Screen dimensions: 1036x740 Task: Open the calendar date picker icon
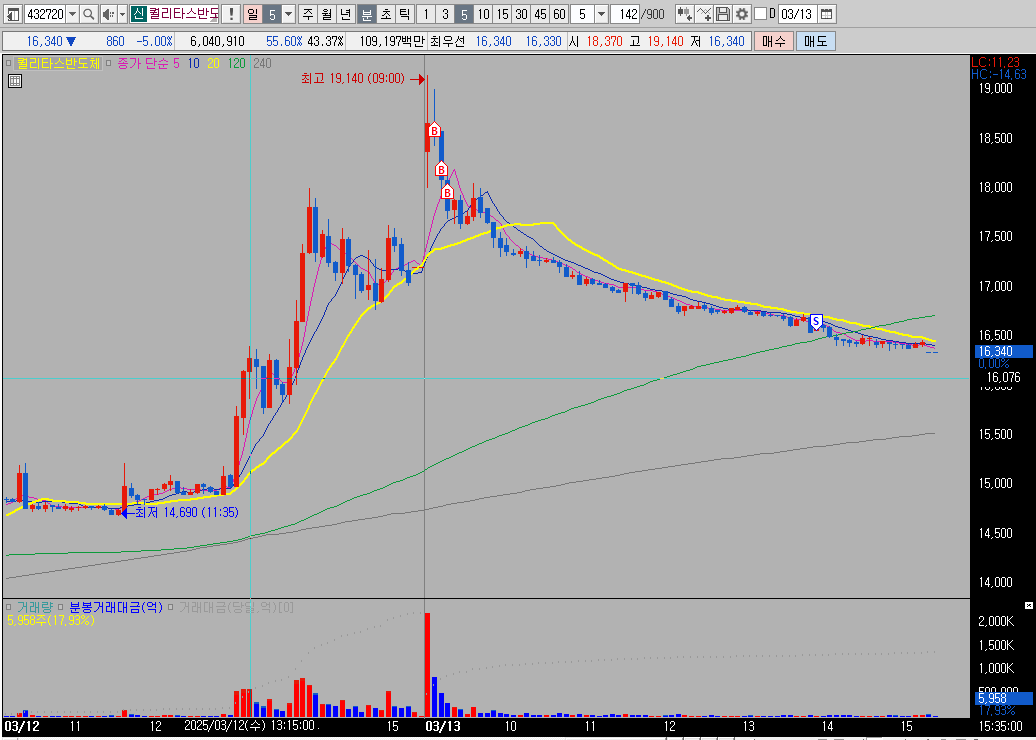tap(827, 13)
